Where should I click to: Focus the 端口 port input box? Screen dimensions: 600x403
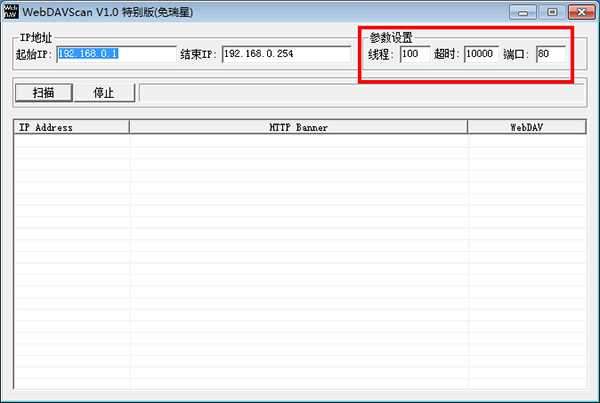point(550,54)
